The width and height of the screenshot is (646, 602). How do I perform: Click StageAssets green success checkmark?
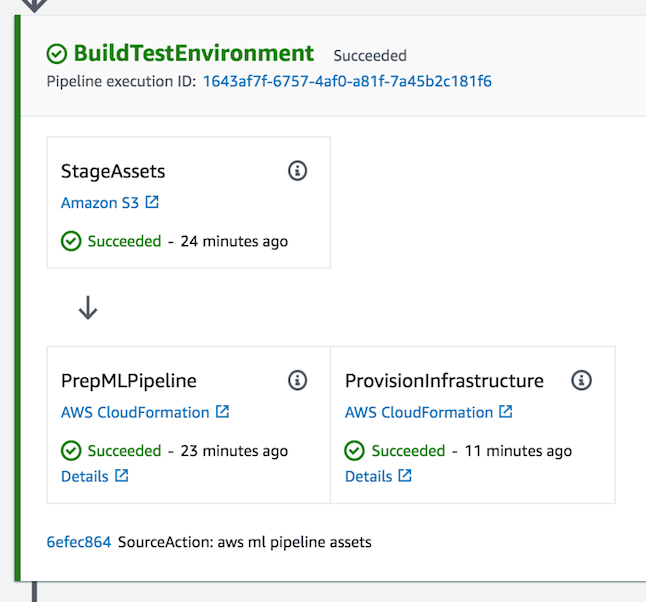[71, 241]
